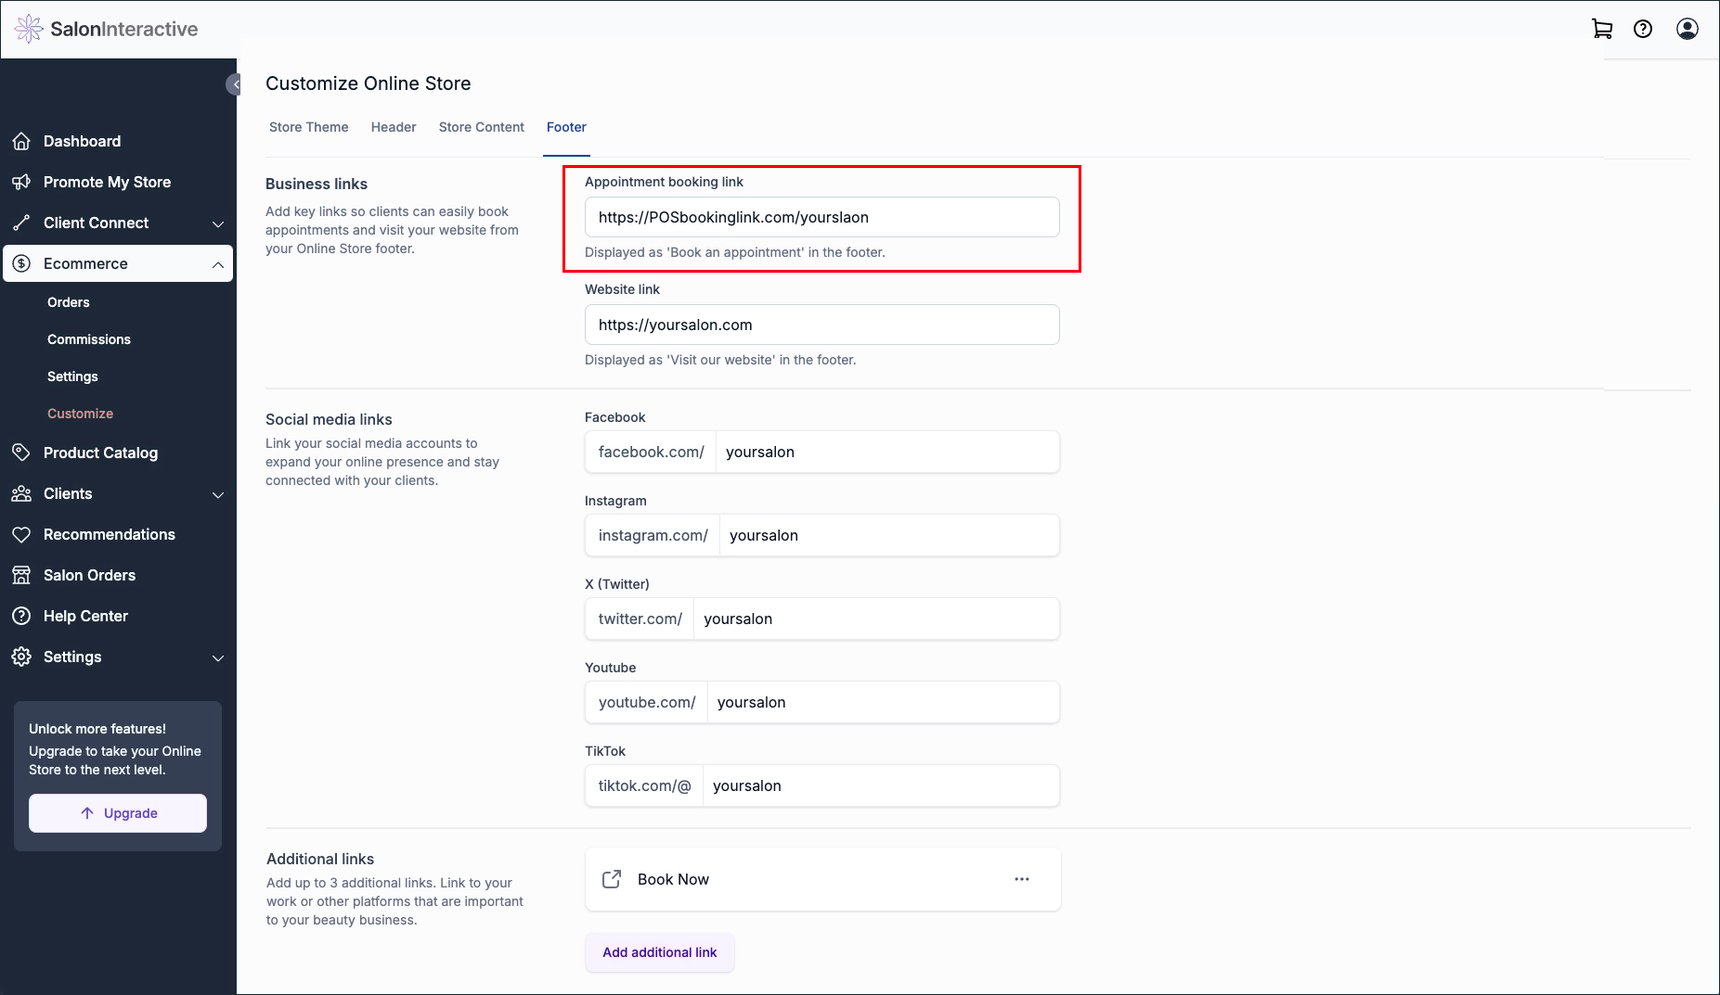Click the help question mark icon
Viewport: 1720px width, 995px height.
[x=1643, y=29]
